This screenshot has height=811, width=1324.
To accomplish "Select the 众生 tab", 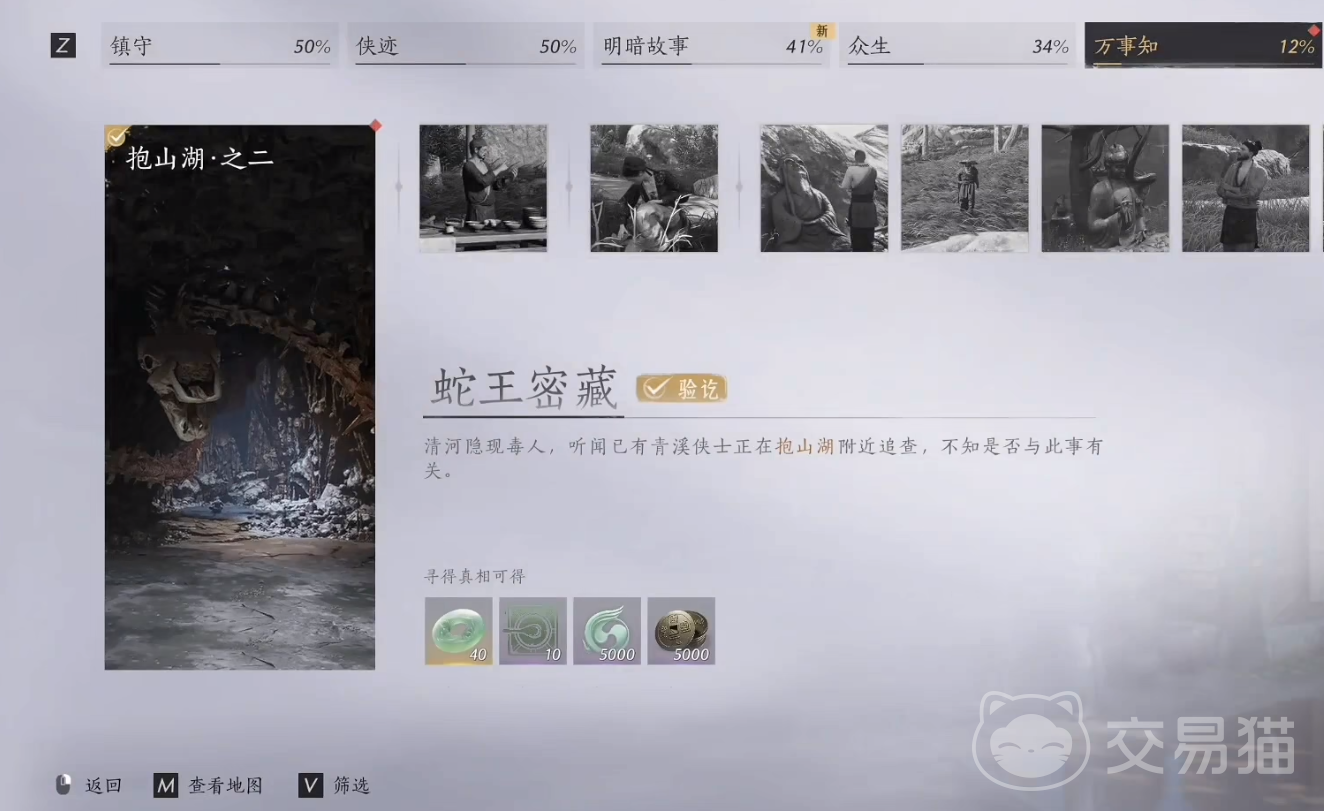I will point(958,46).
